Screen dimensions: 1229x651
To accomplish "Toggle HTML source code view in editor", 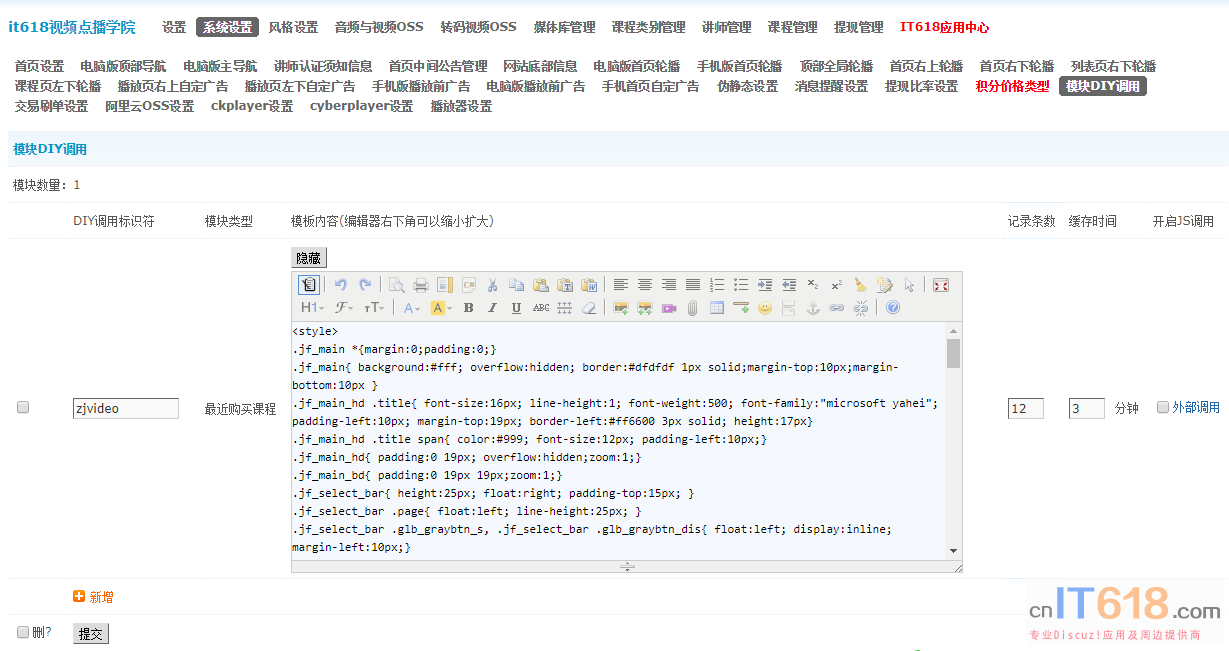I will [x=309, y=285].
